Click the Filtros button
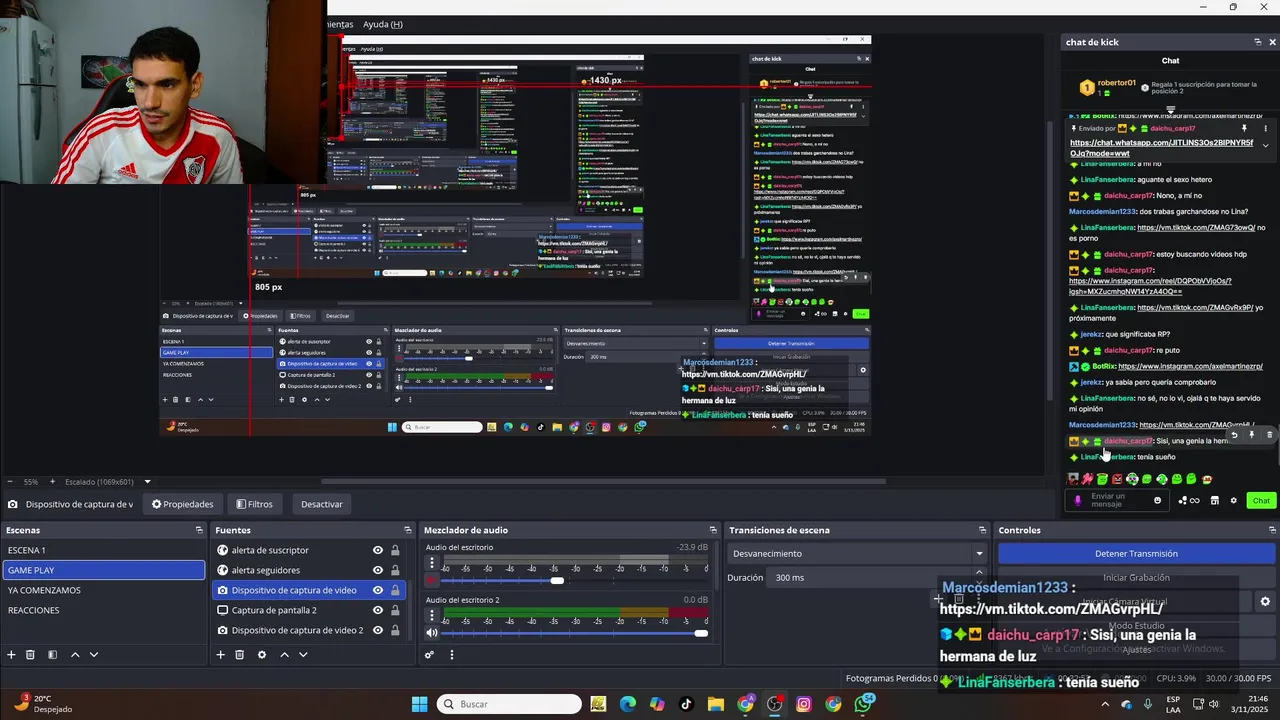 tap(254, 504)
